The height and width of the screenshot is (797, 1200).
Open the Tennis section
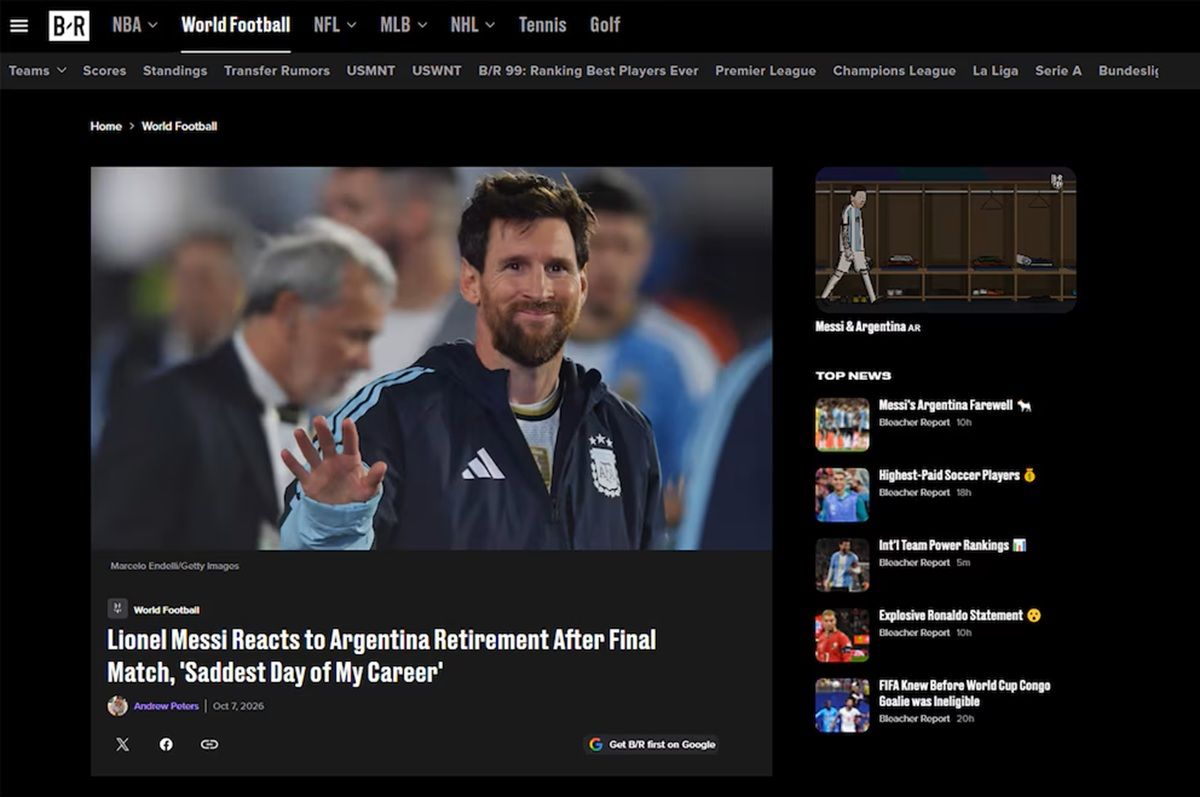point(542,25)
